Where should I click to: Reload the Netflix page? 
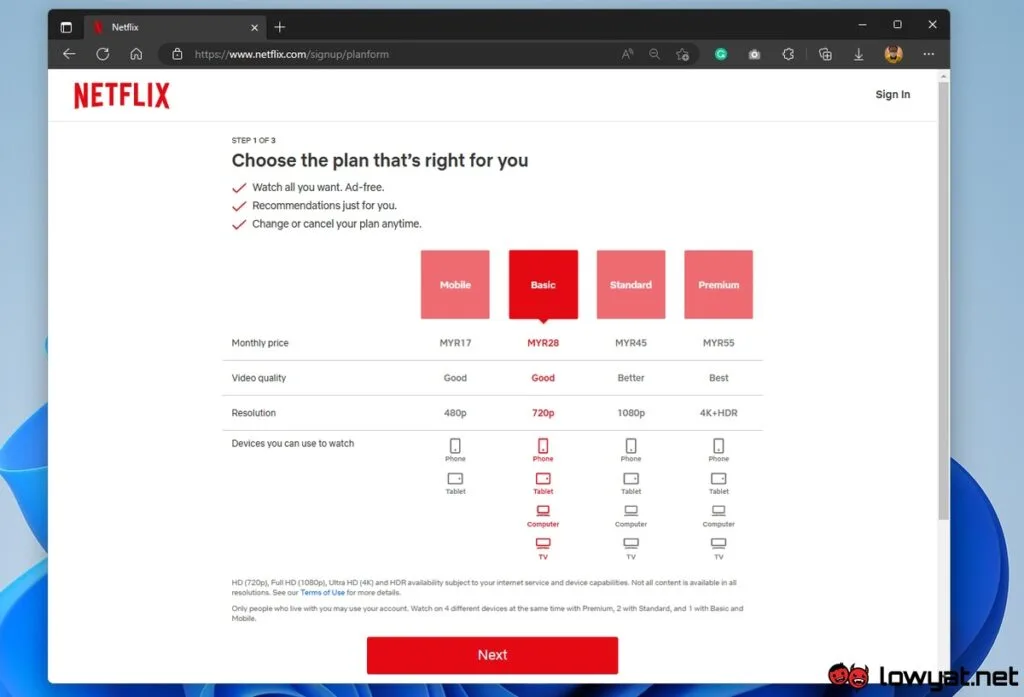point(103,54)
